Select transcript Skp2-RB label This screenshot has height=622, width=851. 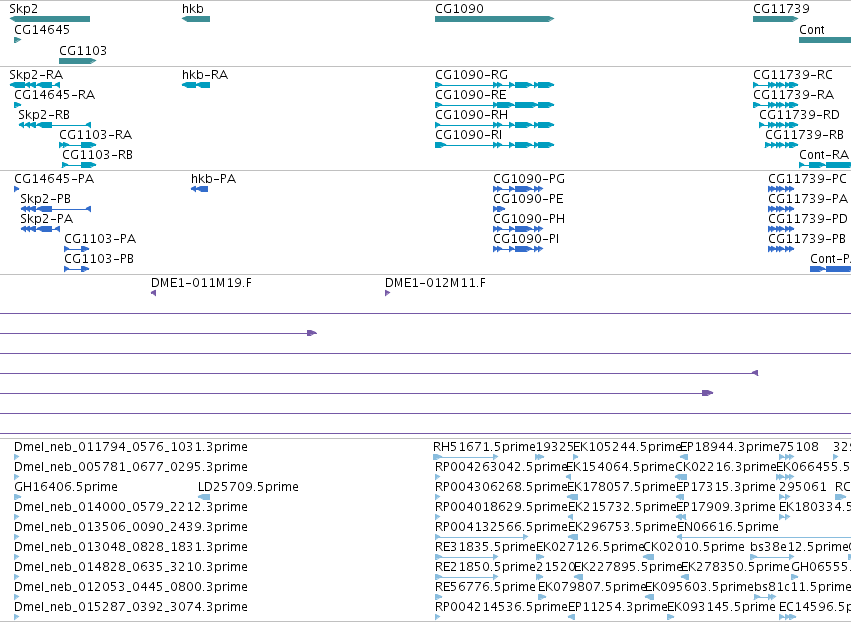[x=43, y=115]
